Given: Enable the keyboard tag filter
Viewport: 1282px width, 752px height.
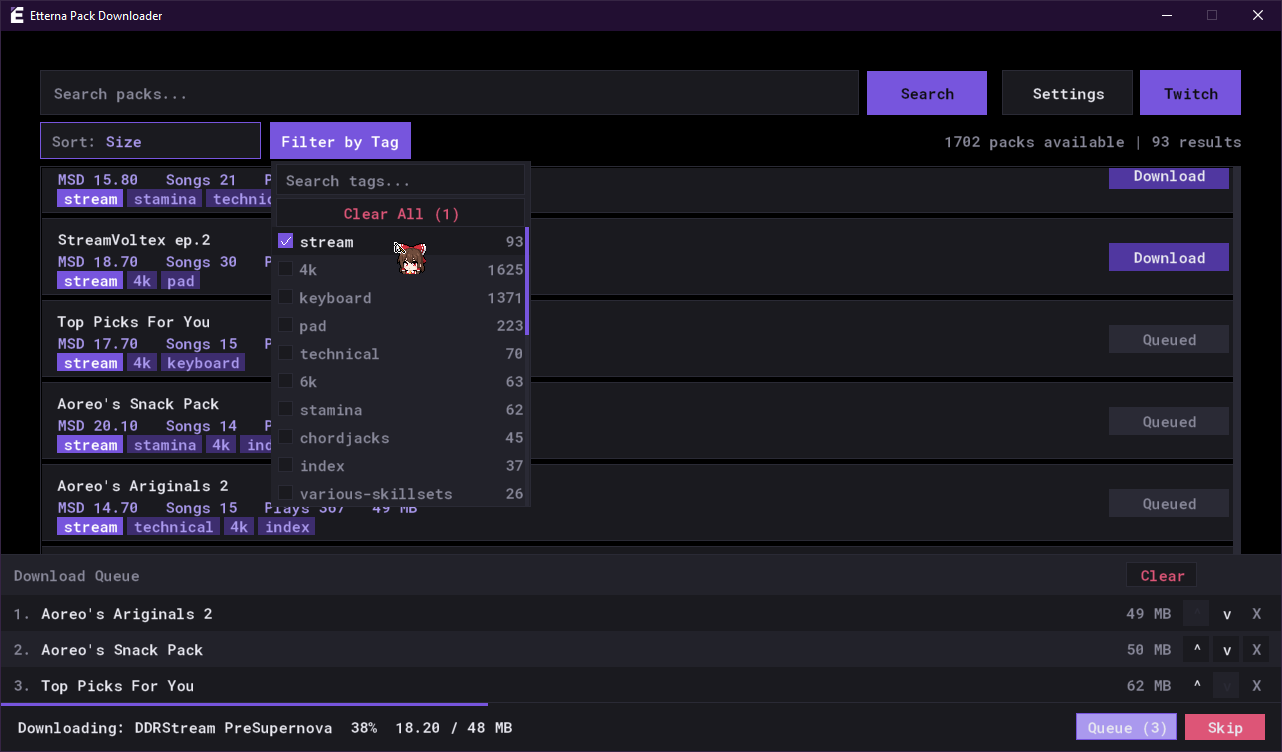Looking at the screenshot, I should (x=285, y=298).
